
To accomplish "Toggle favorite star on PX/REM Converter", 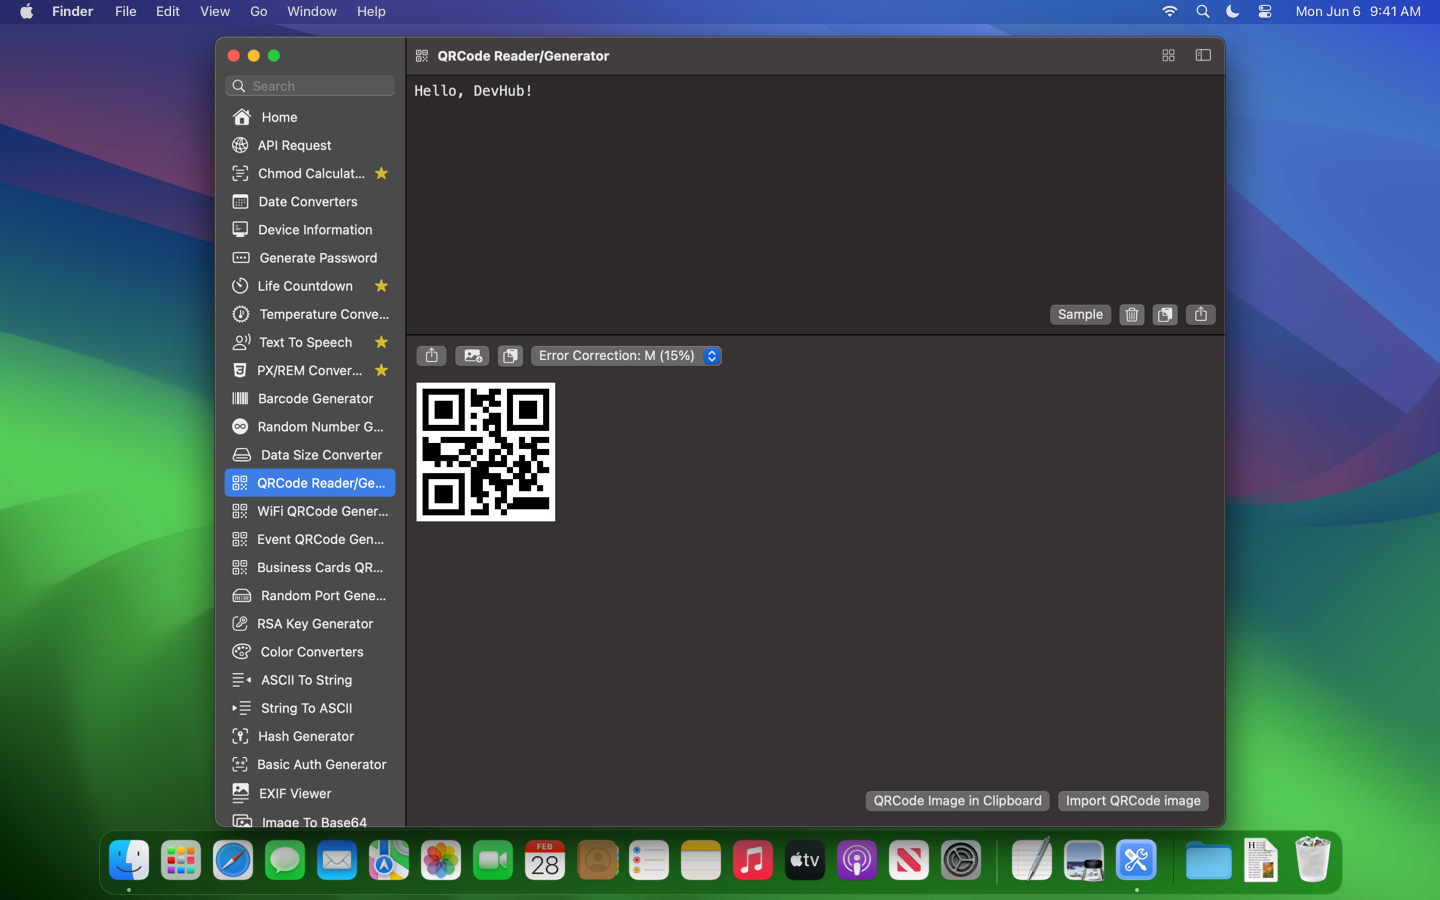I will click(381, 370).
